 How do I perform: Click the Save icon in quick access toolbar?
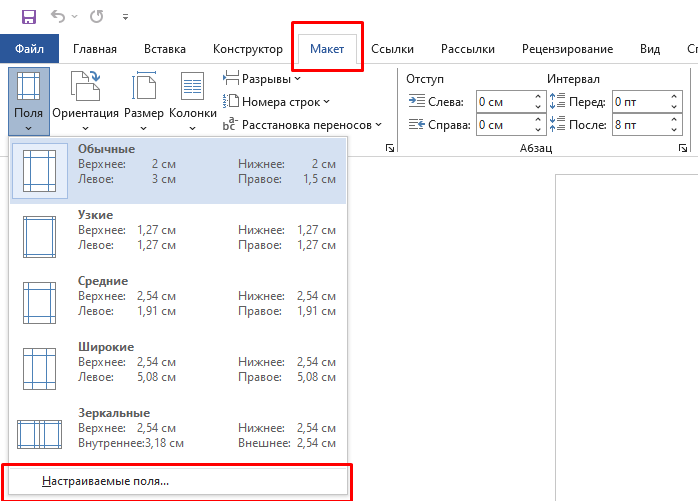point(28,17)
